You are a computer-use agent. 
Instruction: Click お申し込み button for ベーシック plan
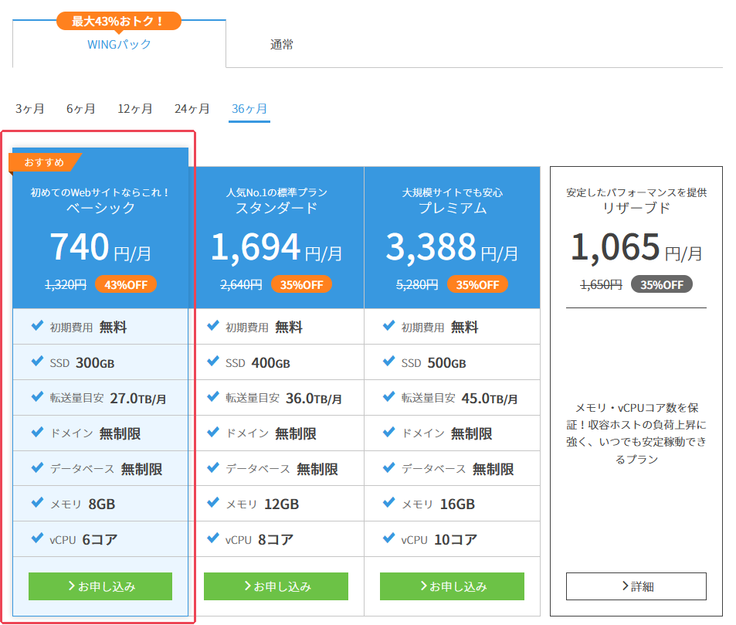click(x=100, y=586)
